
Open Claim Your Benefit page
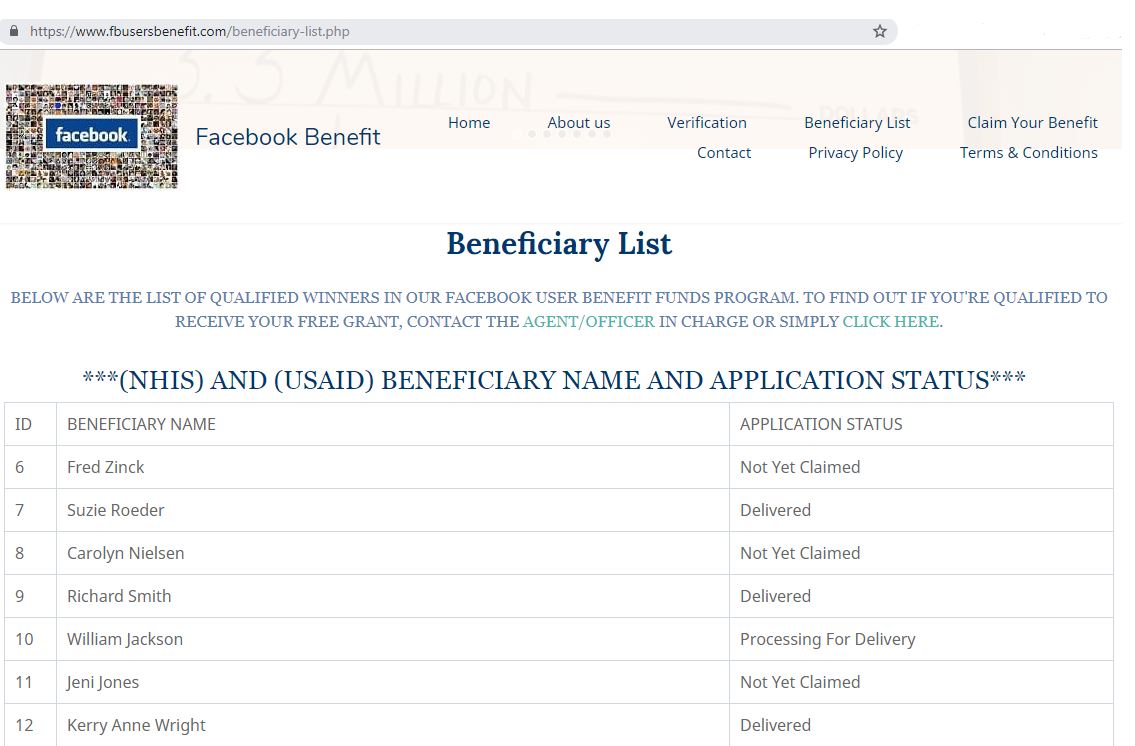click(1033, 123)
